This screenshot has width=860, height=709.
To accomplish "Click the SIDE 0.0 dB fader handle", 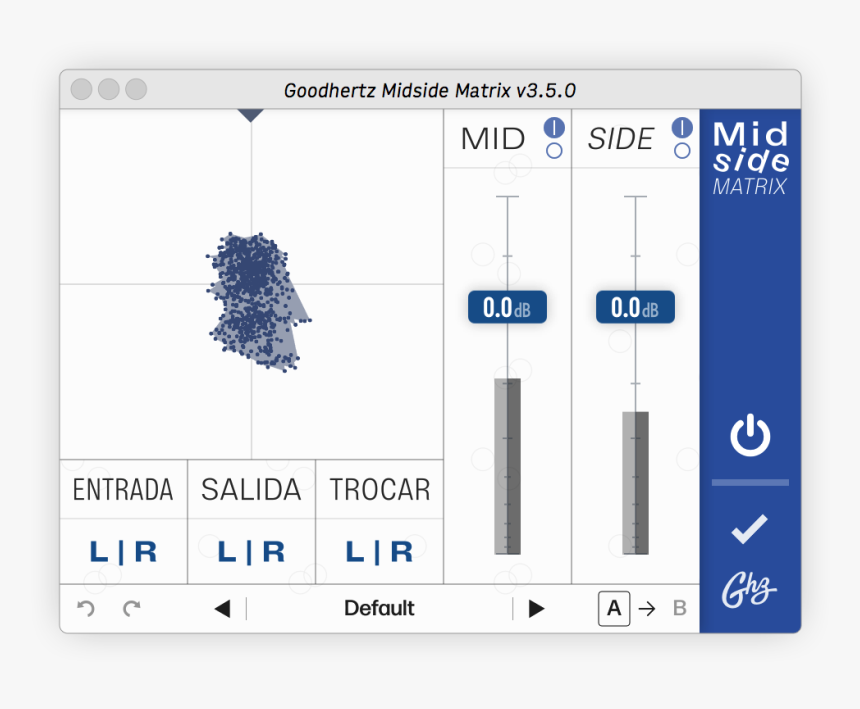I will [x=635, y=307].
